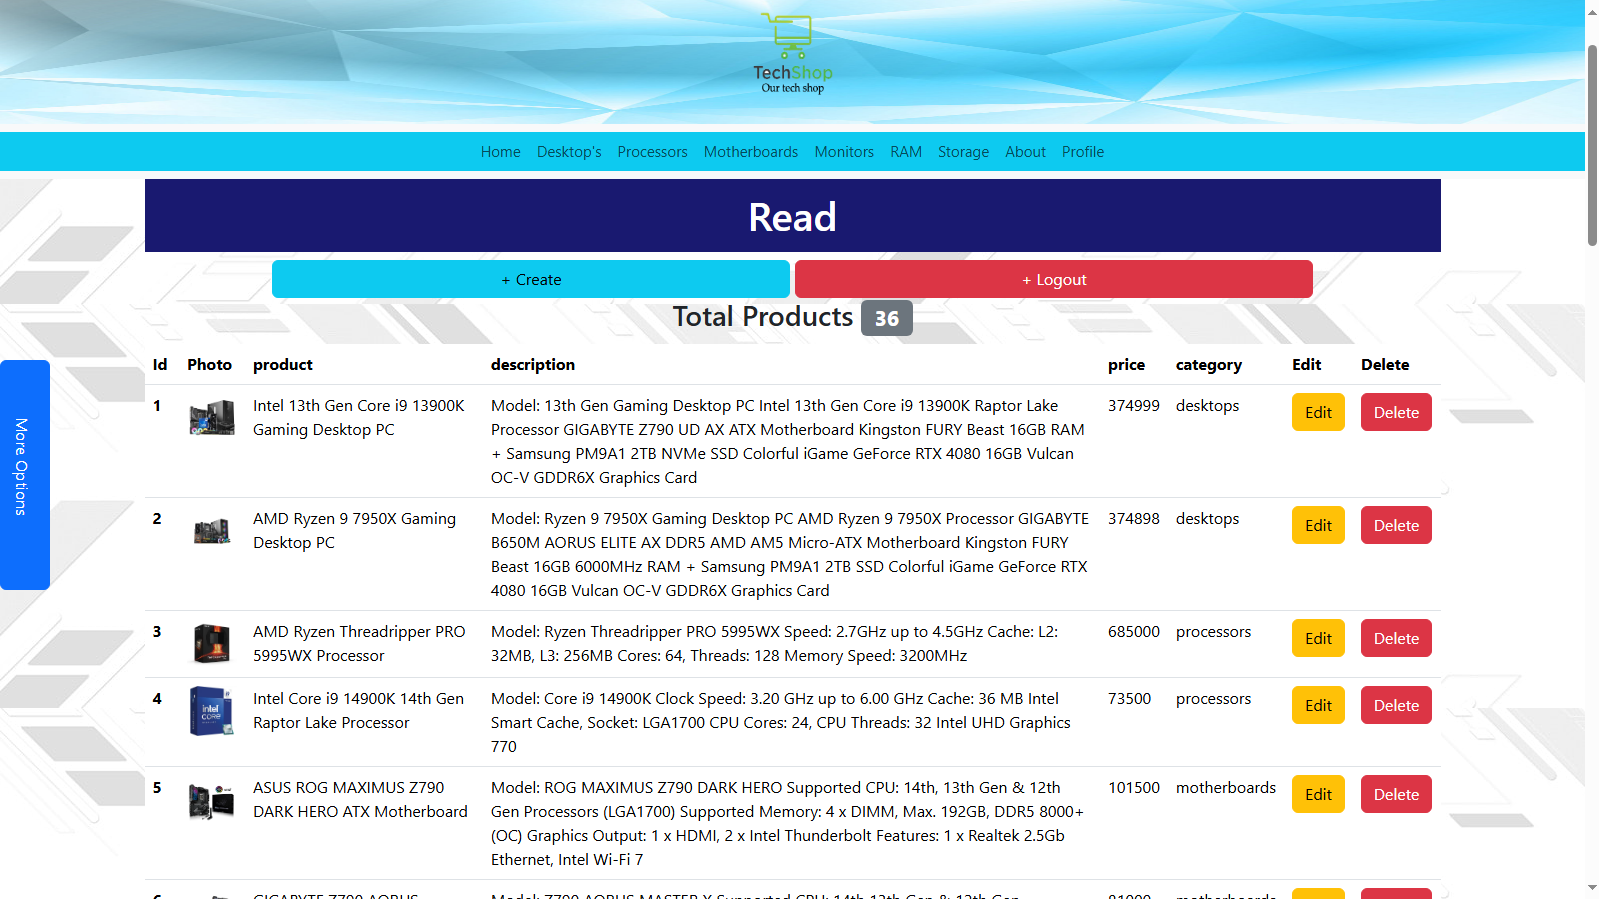The image size is (1599, 899).
Task: Delete the ASUS ROG MAXIMUS Z790 row
Action: pyautogui.click(x=1396, y=794)
